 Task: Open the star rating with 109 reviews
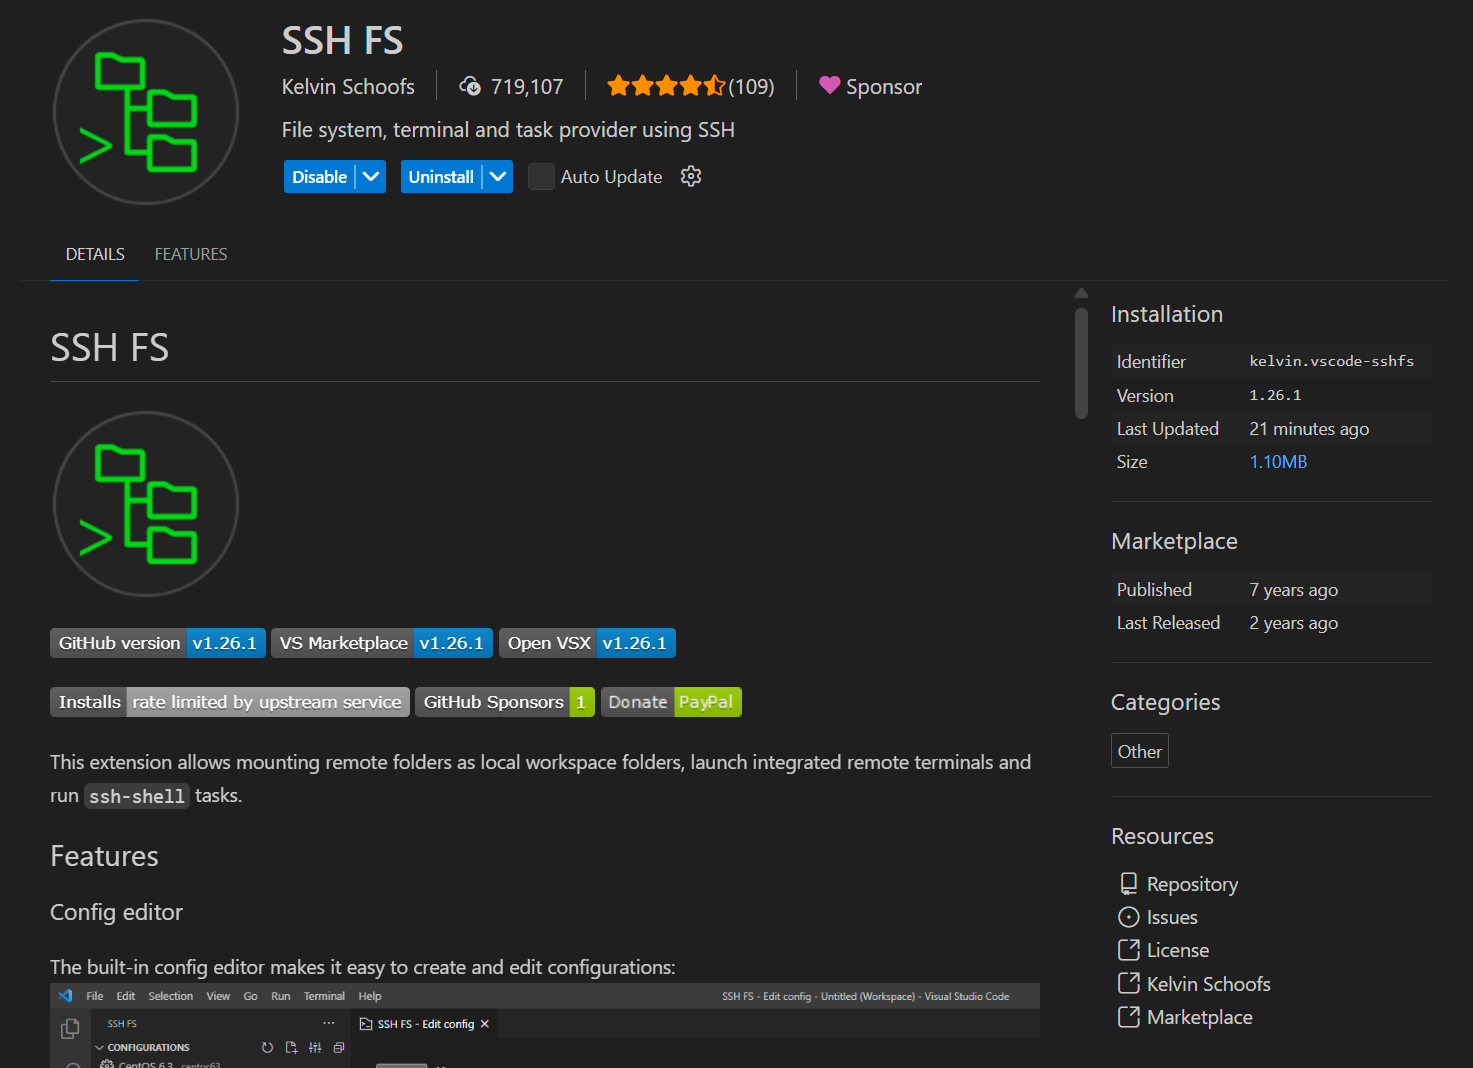pyautogui.click(x=691, y=87)
